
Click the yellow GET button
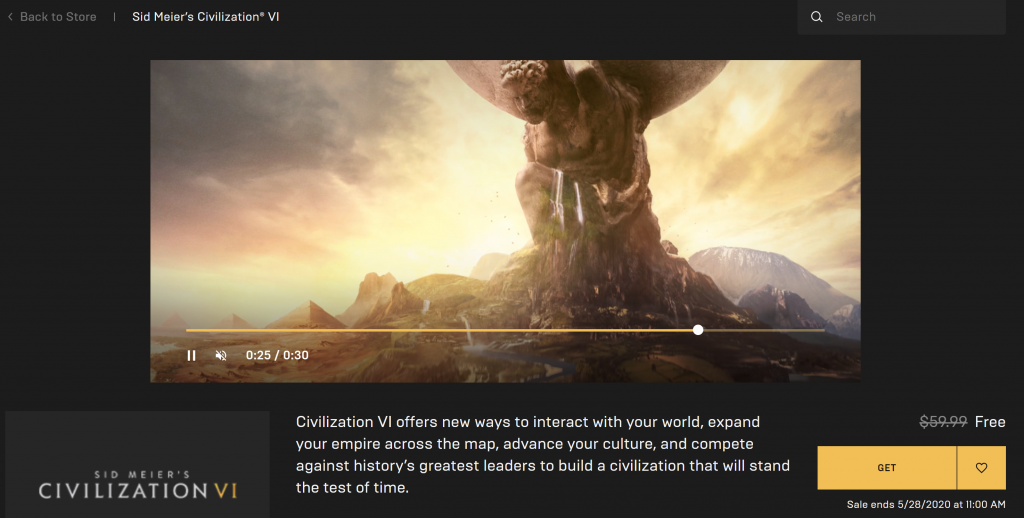coord(886,468)
